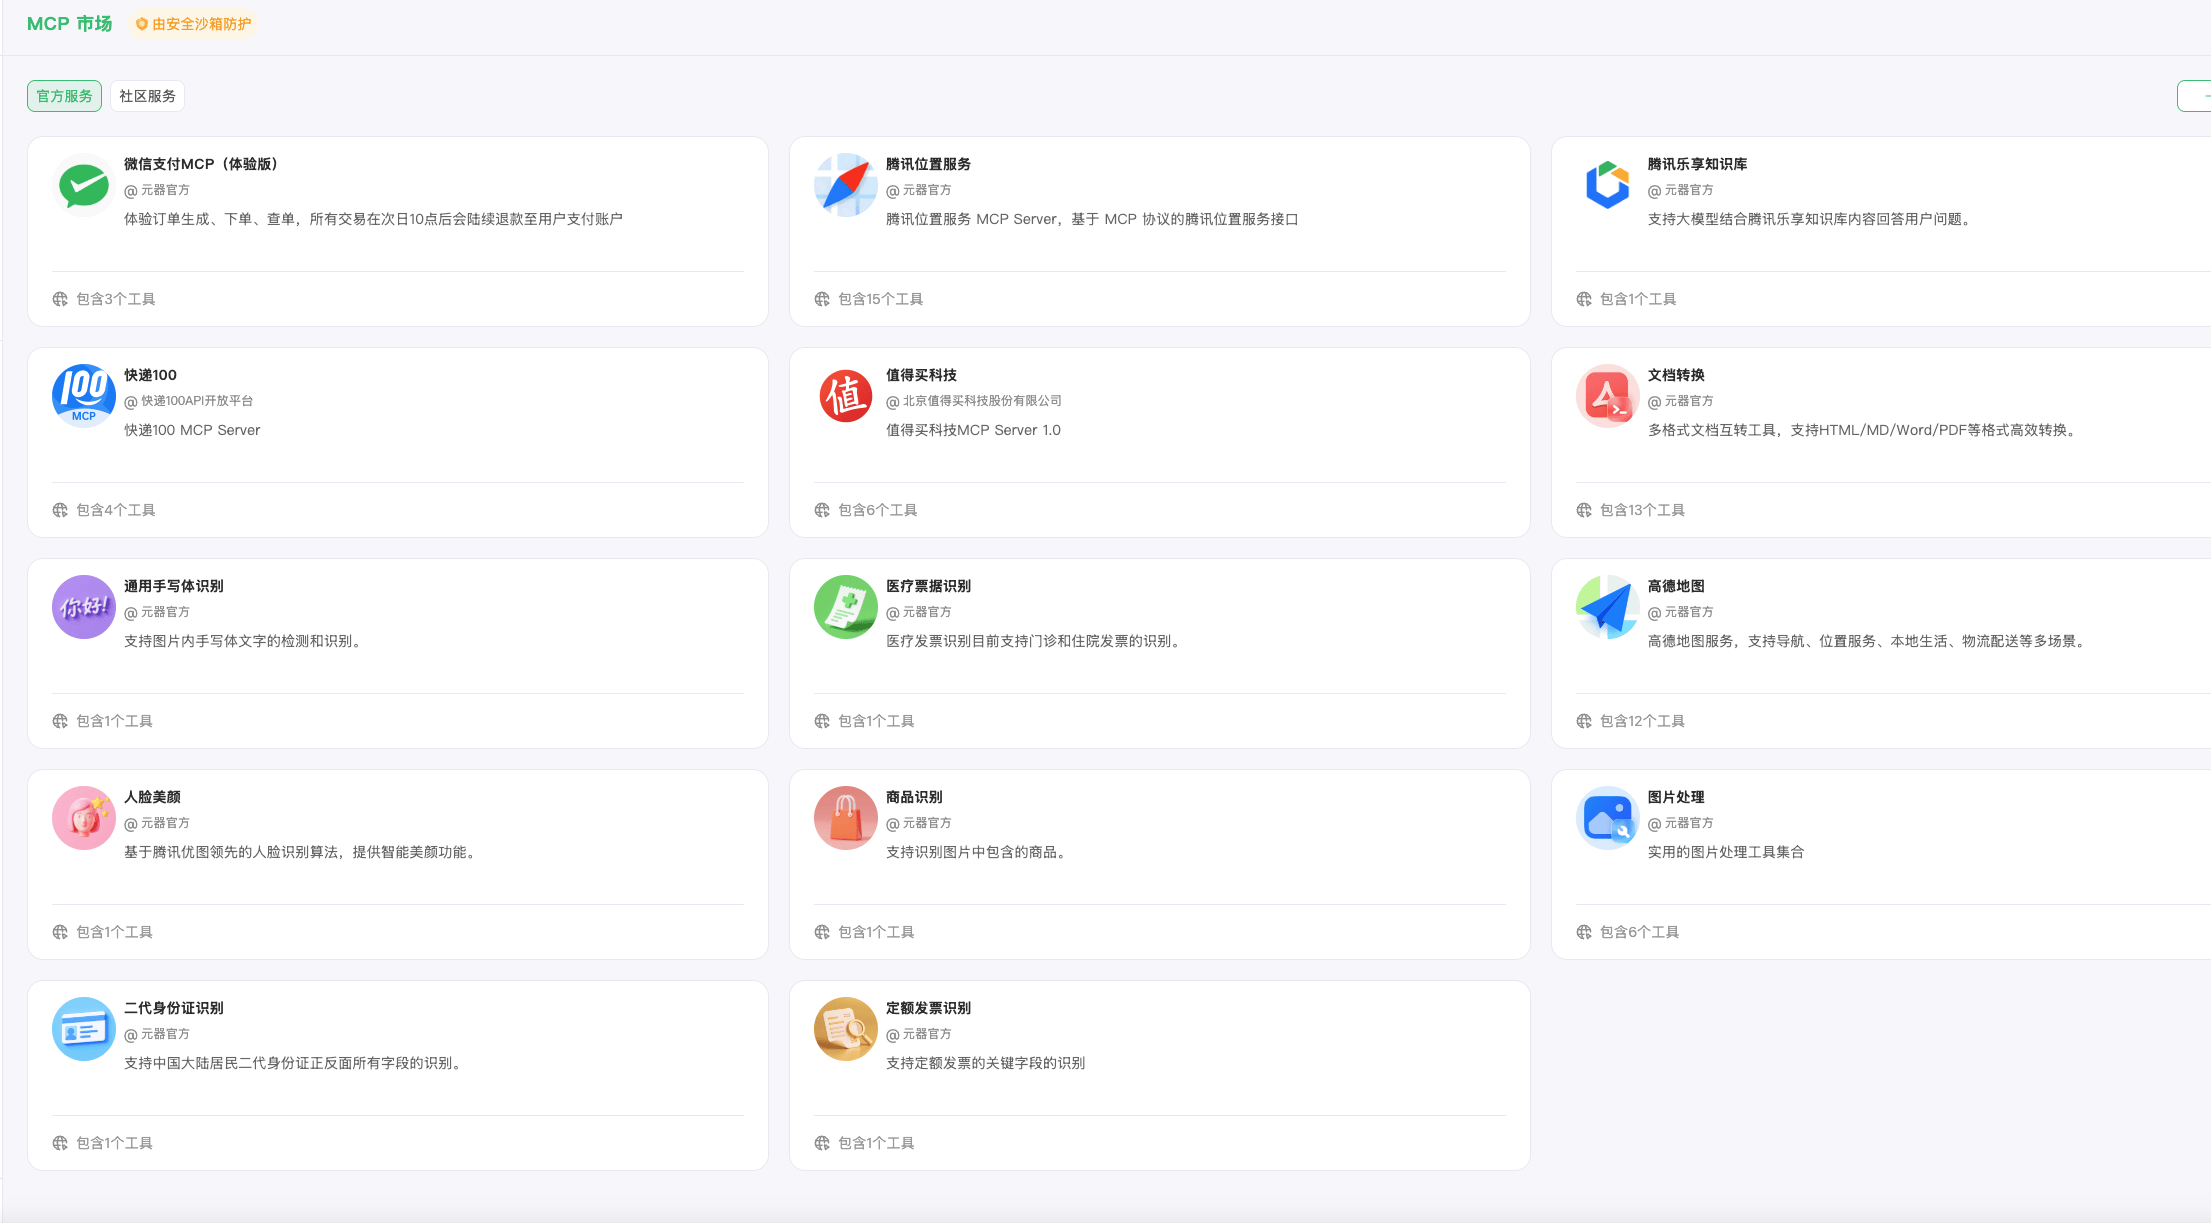
Task: Select the 文档转换 red document icon
Action: coord(1608,396)
